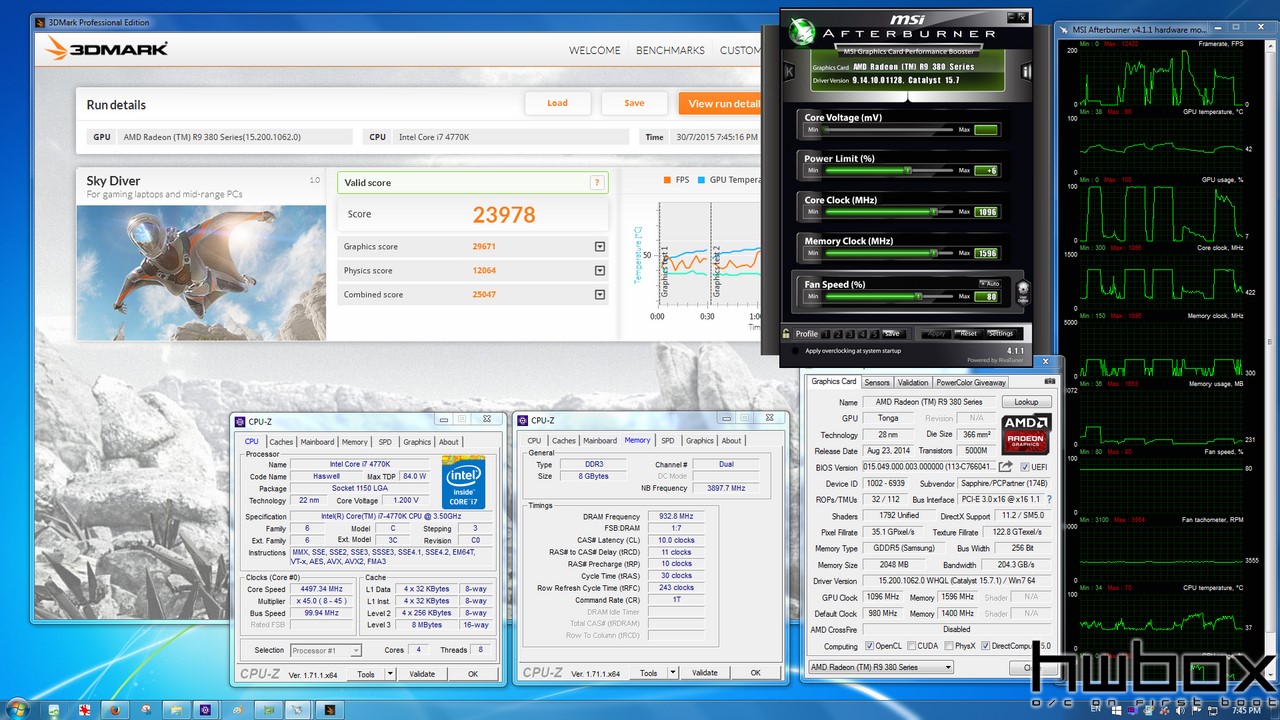Click the Save button in Run details
The image size is (1280, 720).
[x=634, y=103]
